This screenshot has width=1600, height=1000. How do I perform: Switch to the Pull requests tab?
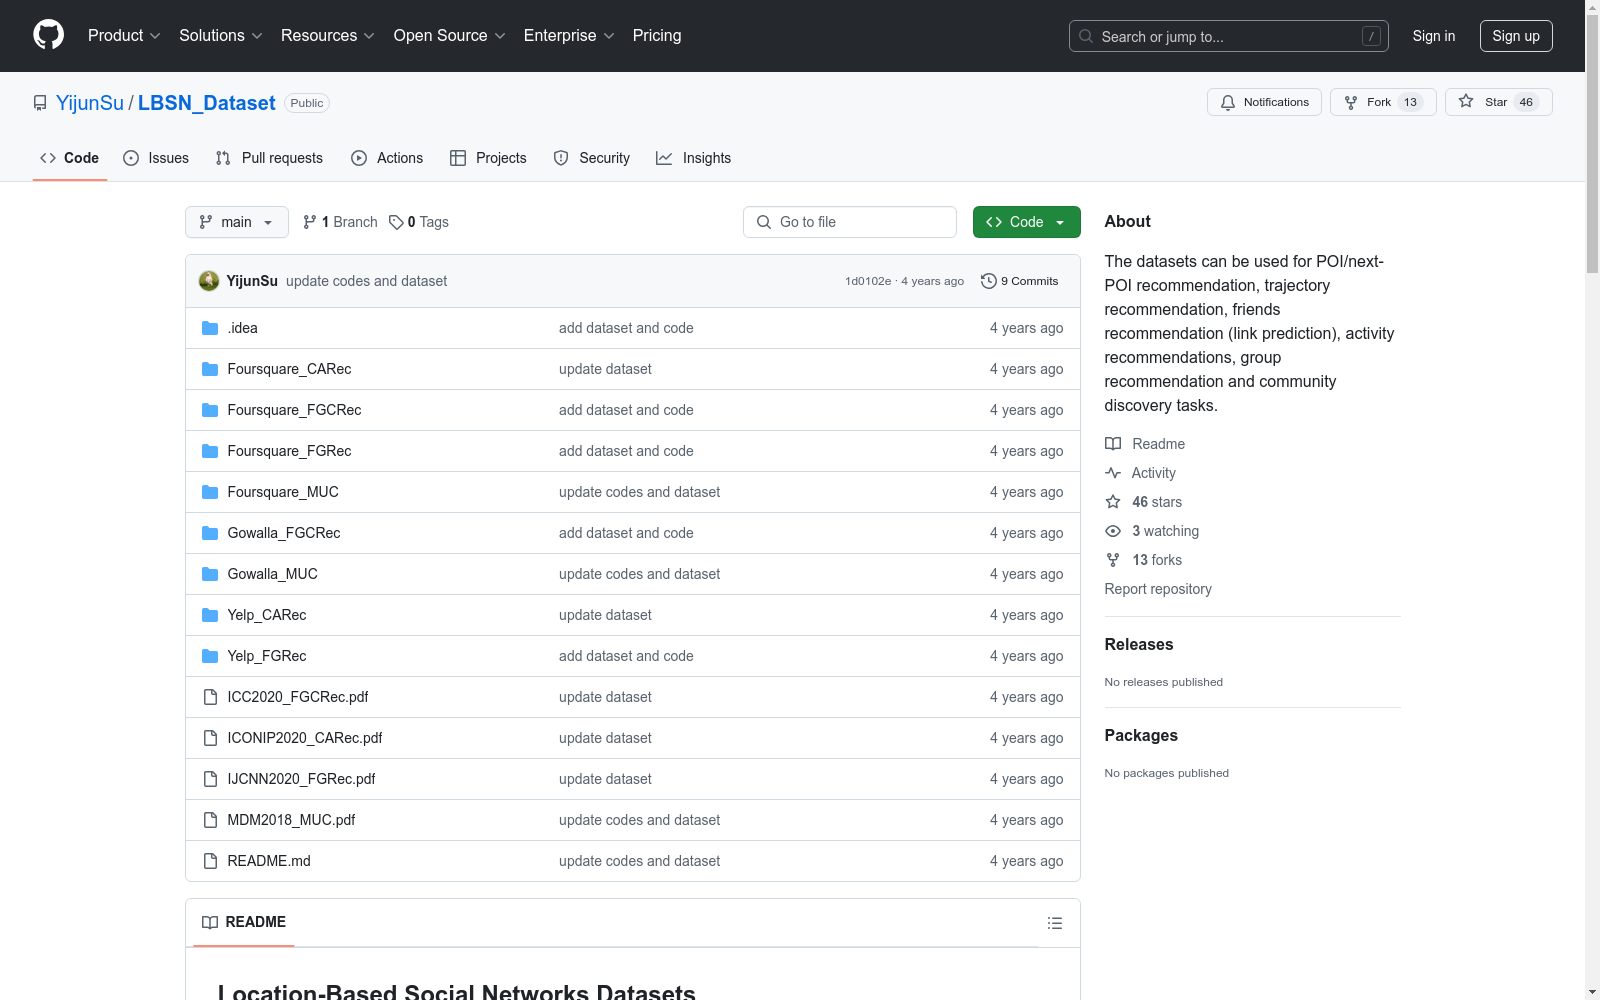click(x=269, y=158)
